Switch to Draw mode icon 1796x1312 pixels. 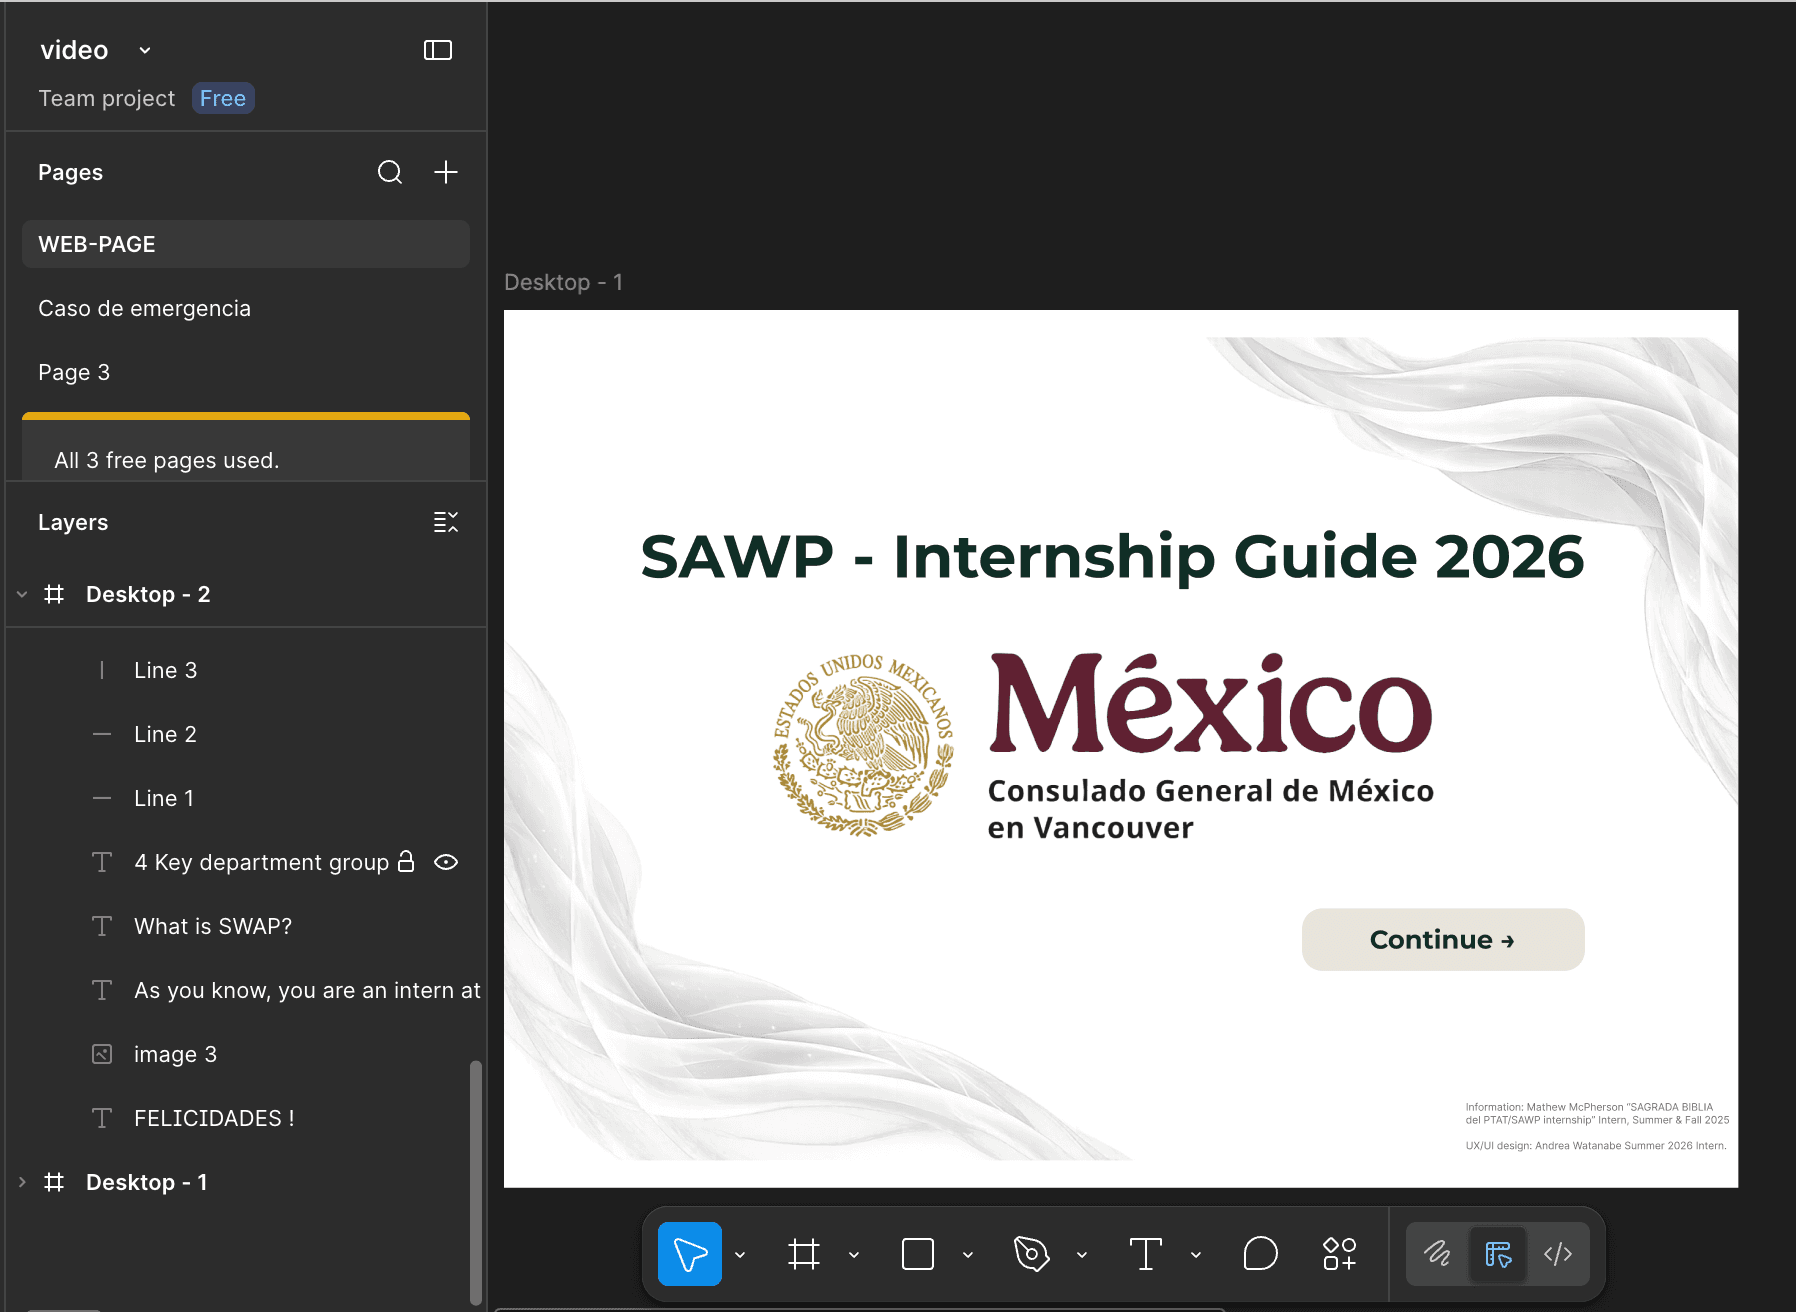(x=1438, y=1254)
